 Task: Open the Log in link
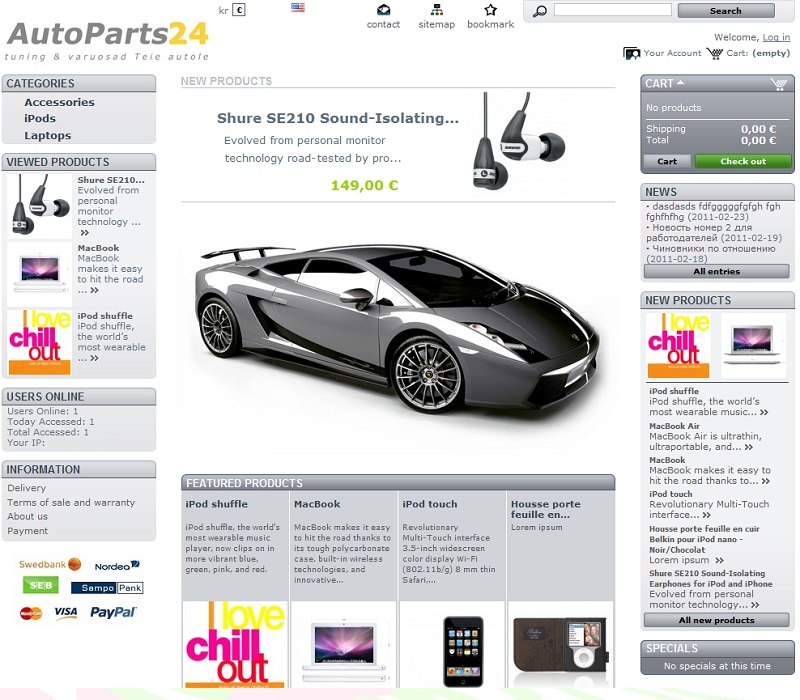point(776,37)
